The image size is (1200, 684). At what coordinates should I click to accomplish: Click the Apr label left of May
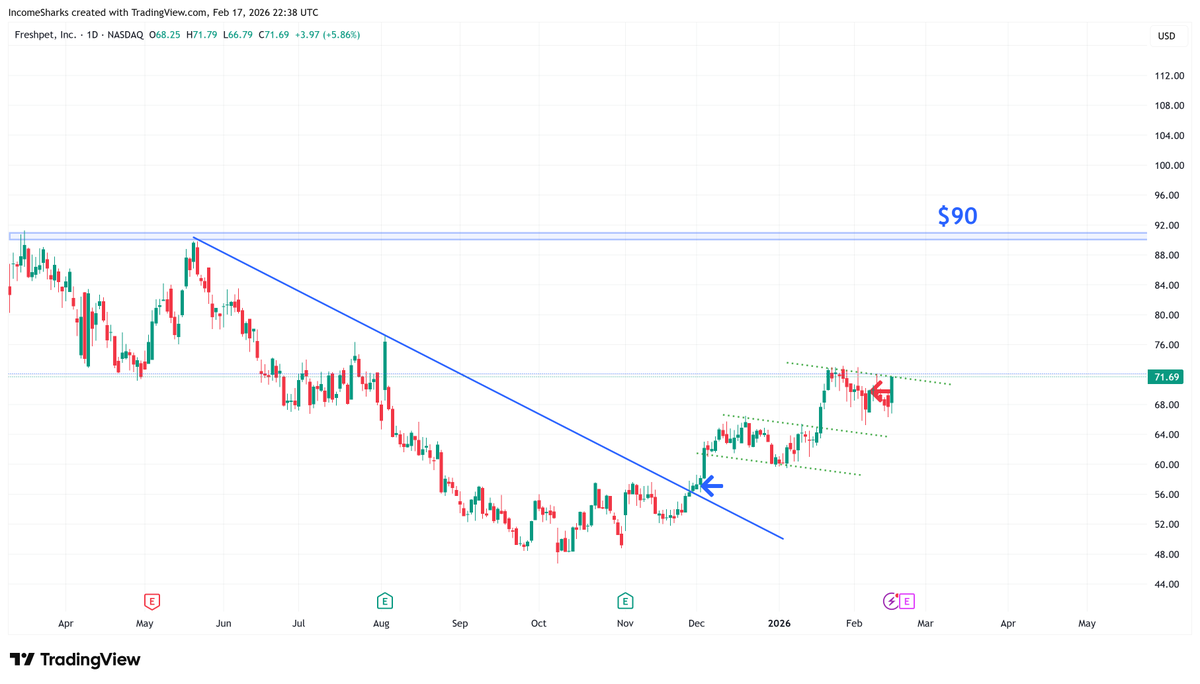click(x=66, y=624)
